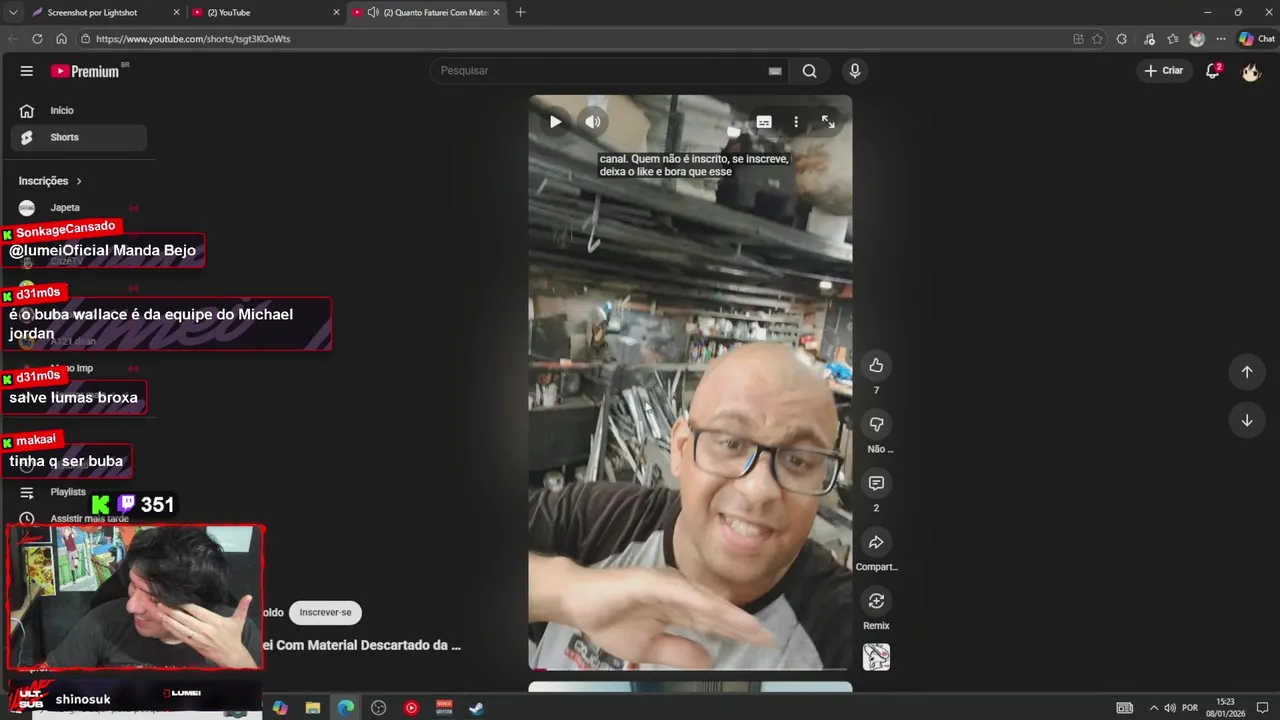The image size is (1280, 720).
Task: Open Microsoft Edge from taskbar
Action: (x=345, y=708)
